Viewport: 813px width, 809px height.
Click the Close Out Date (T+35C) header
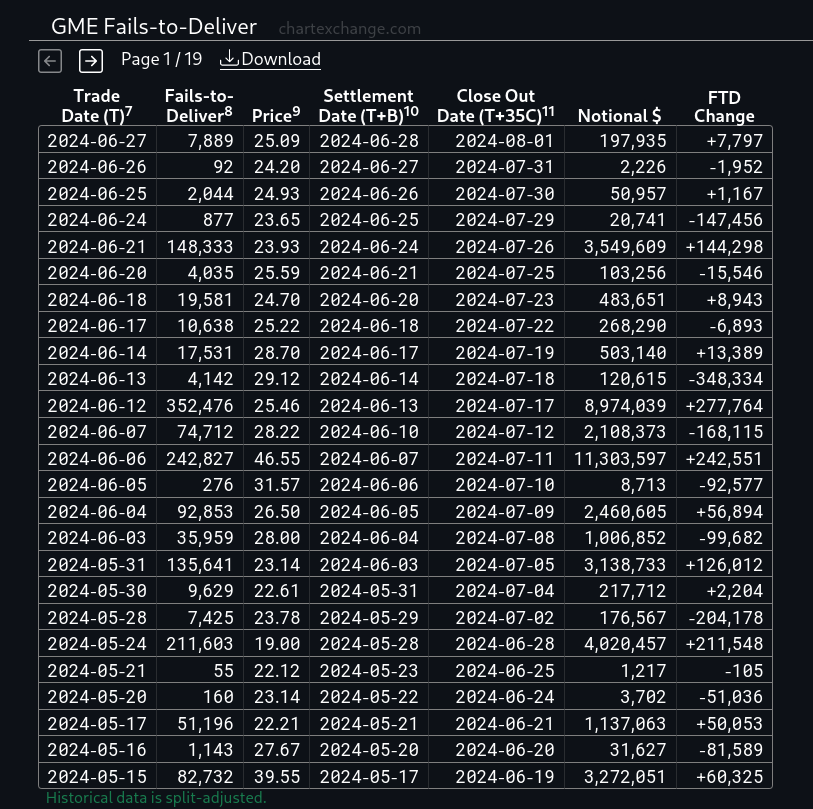tap(496, 106)
